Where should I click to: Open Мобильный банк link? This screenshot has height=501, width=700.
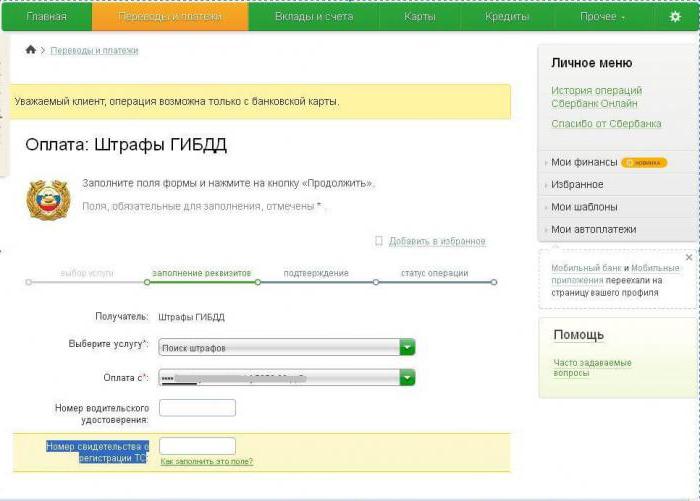tap(586, 268)
